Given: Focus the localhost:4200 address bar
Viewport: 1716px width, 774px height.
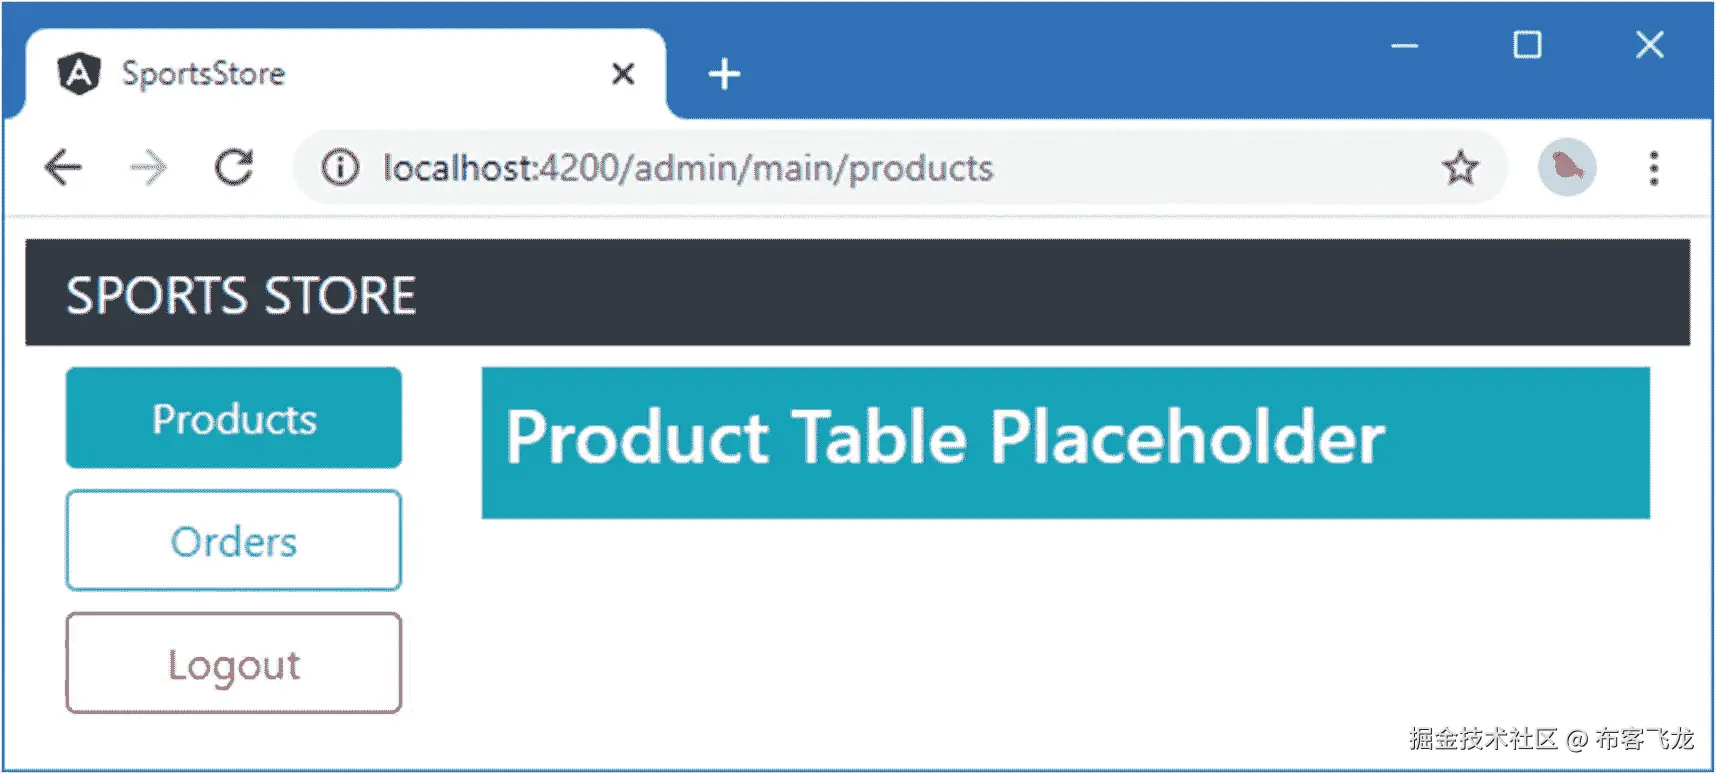Looking at the screenshot, I should tap(688, 168).
